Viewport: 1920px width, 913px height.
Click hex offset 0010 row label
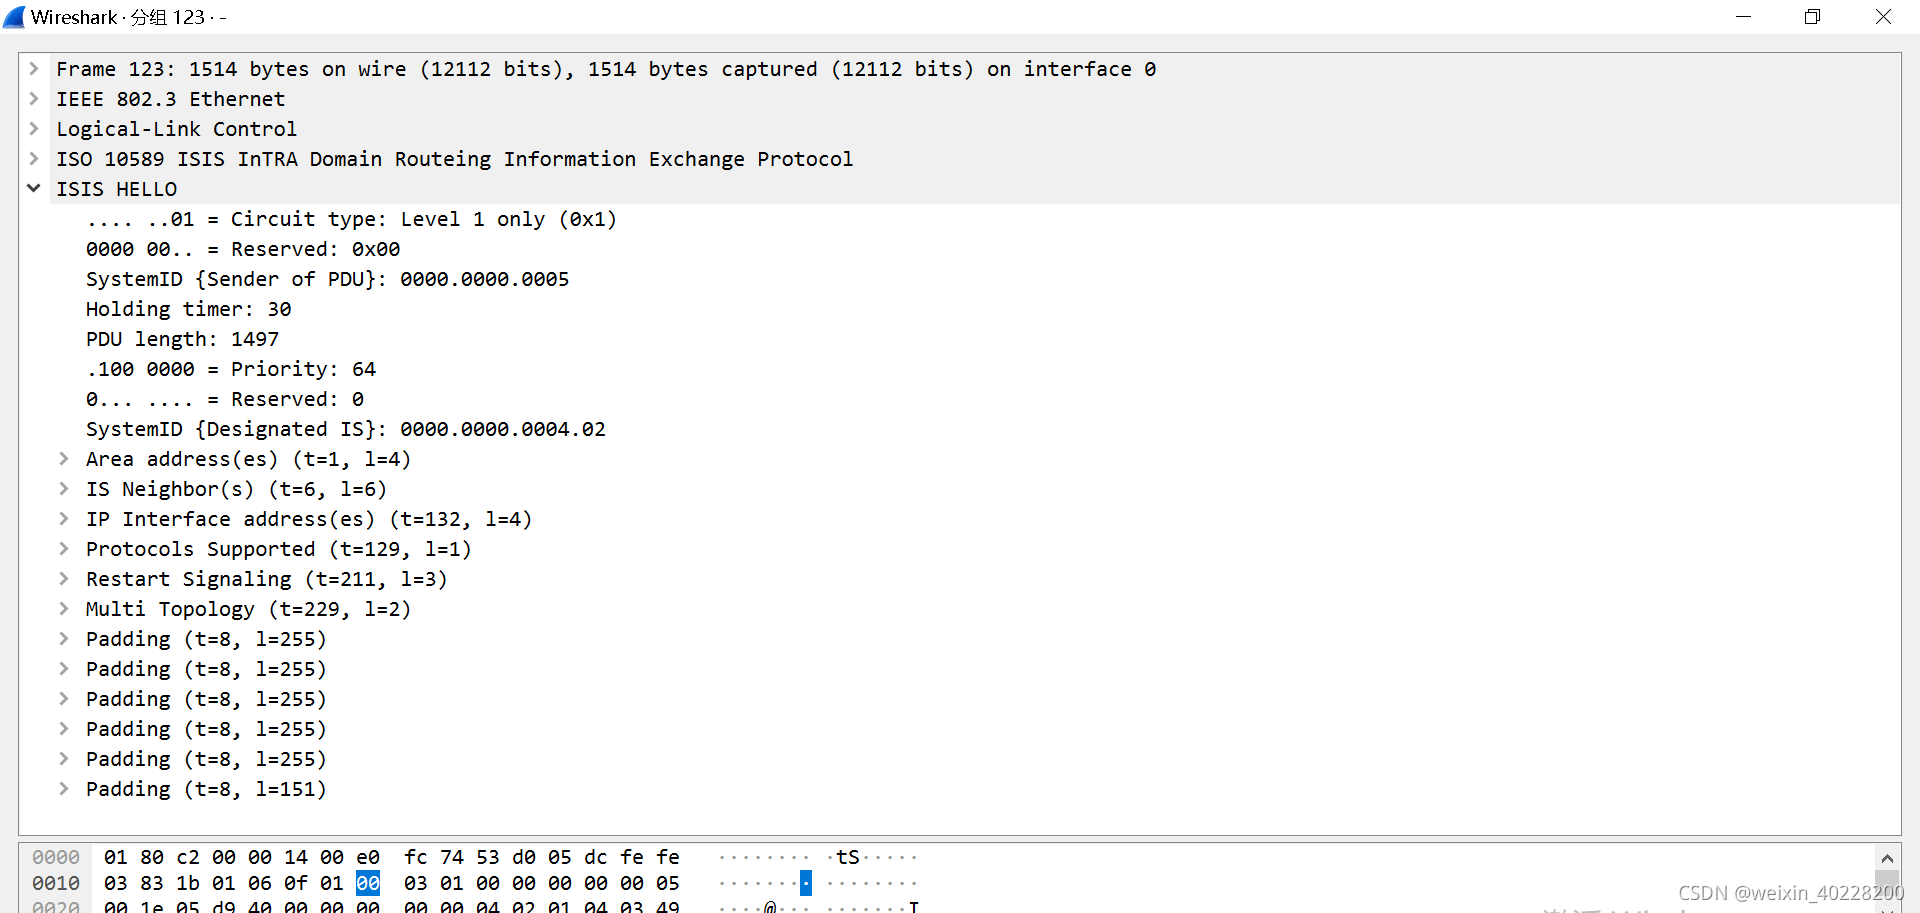click(x=56, y=883)
